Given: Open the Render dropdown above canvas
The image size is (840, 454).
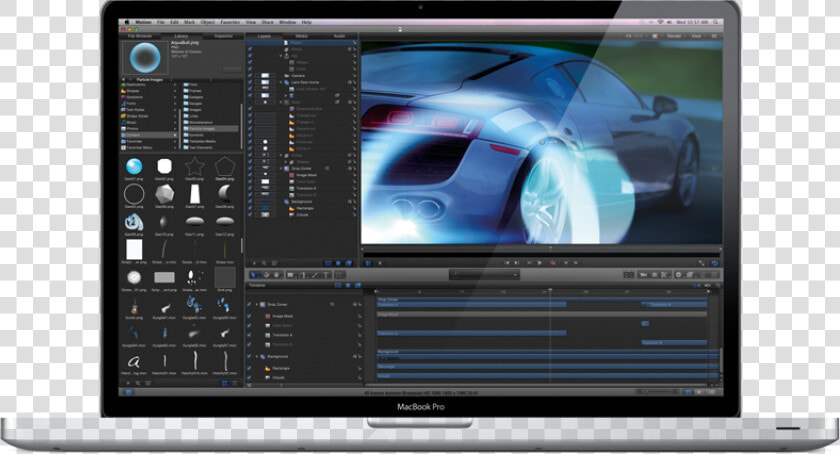Looking at the screenshot, I should click(675, 36).
